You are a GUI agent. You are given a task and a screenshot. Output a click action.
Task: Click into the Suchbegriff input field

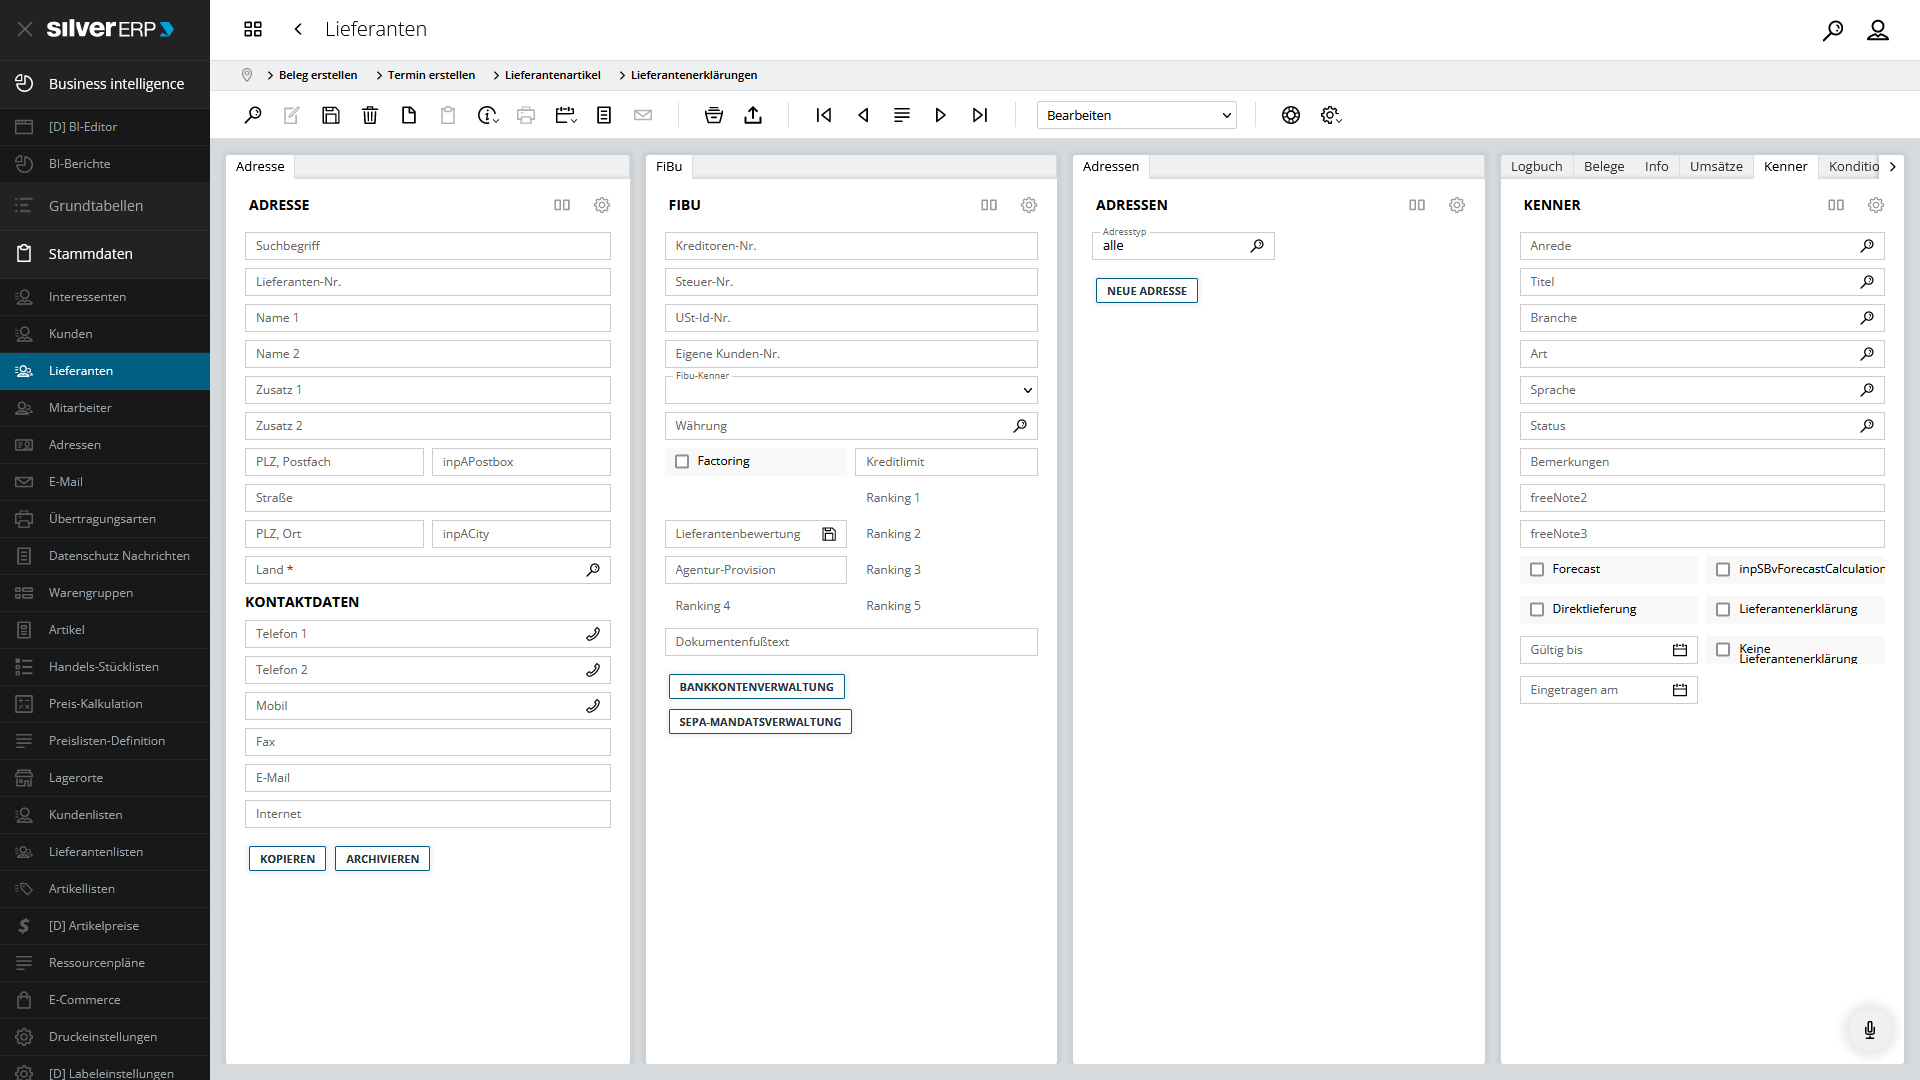click(427, 246)
